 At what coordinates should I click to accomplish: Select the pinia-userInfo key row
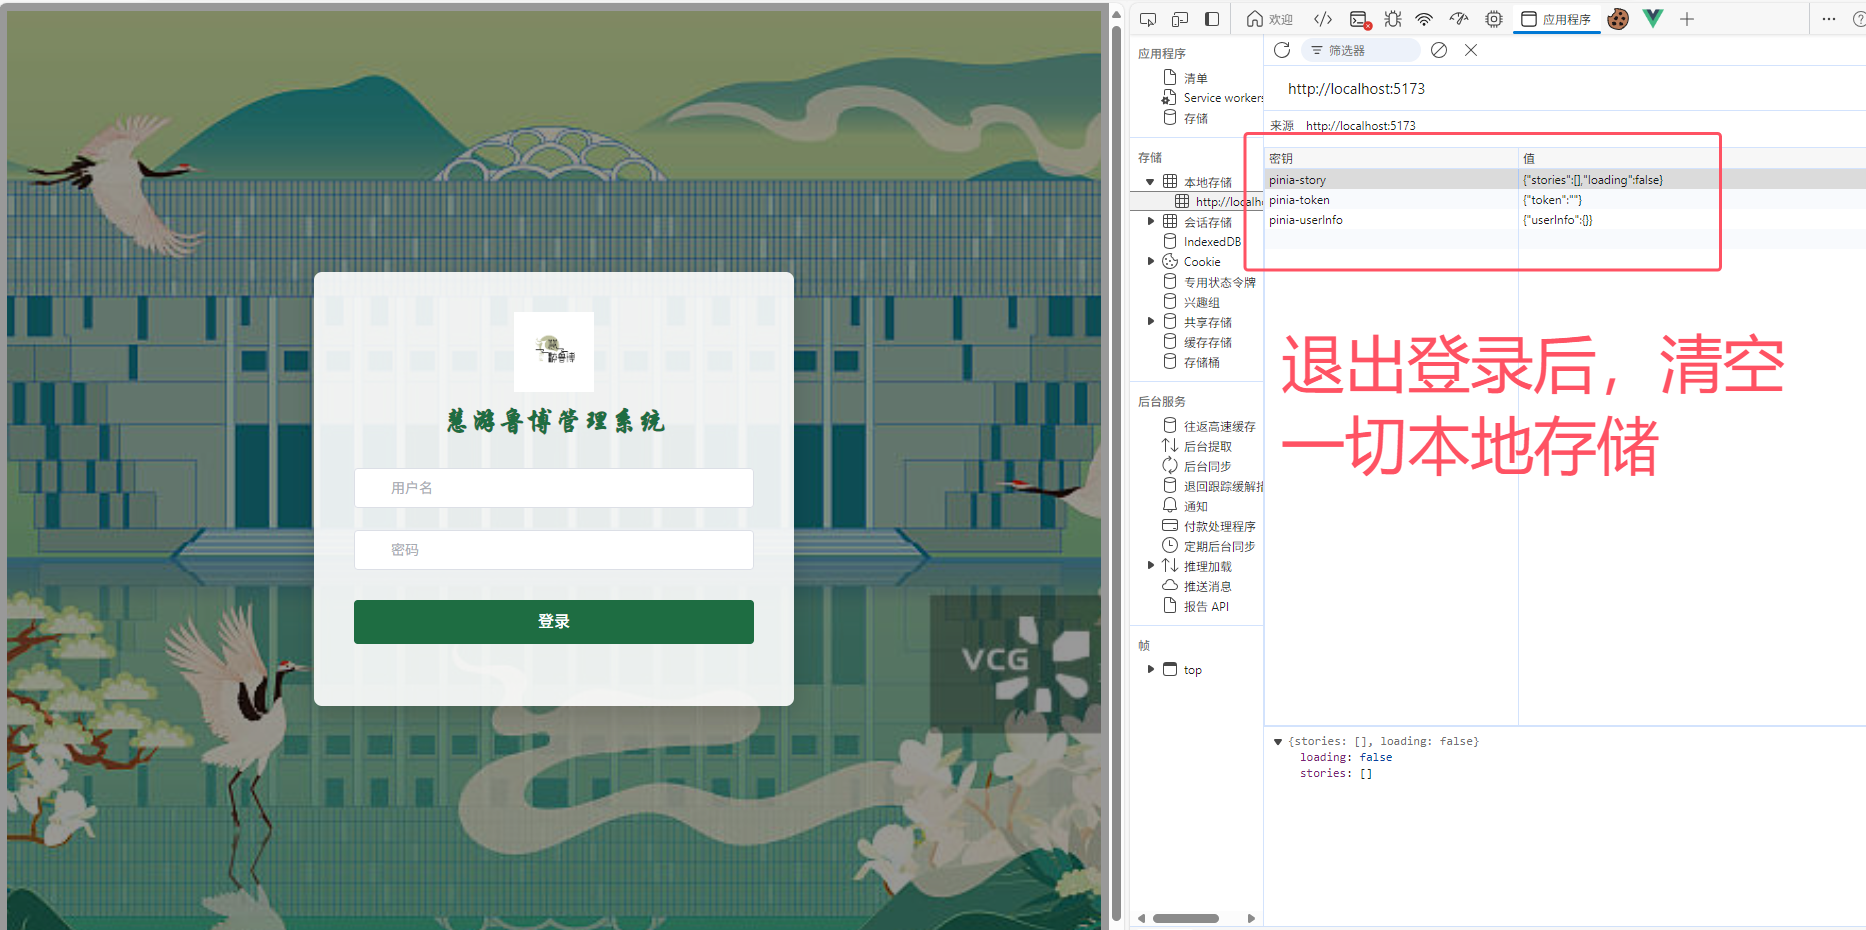coord(1564,220)
